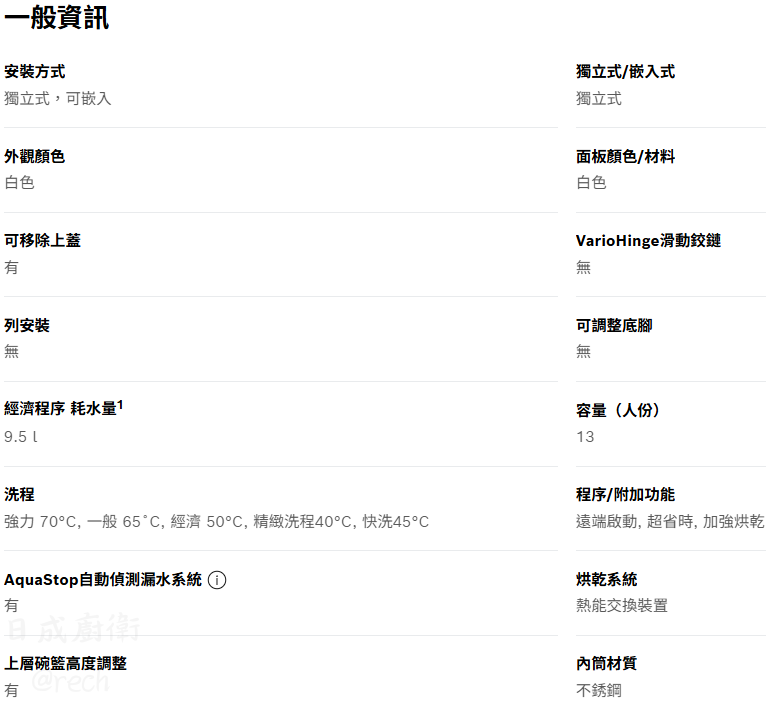Screen dimensions: 766x702
Task: Select the 外觀顏色 label
Action: (x=35, y=156)
